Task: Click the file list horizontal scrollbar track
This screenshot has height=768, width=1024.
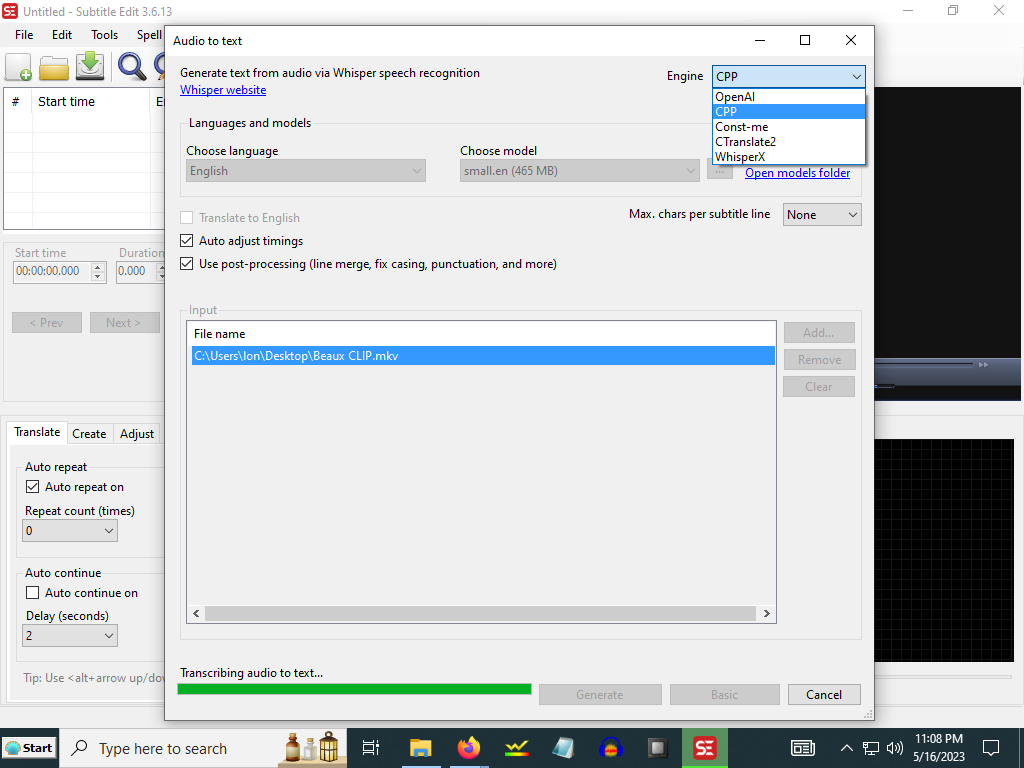Action: click(x=481, y=613)
